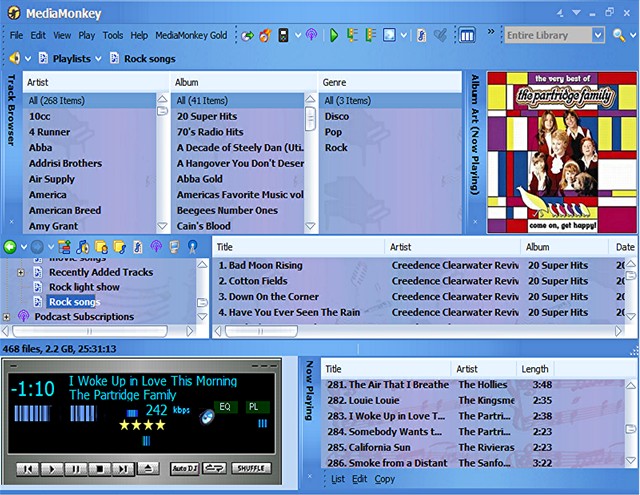
Task: Click the flame disc burn icon
Action: 265,36
